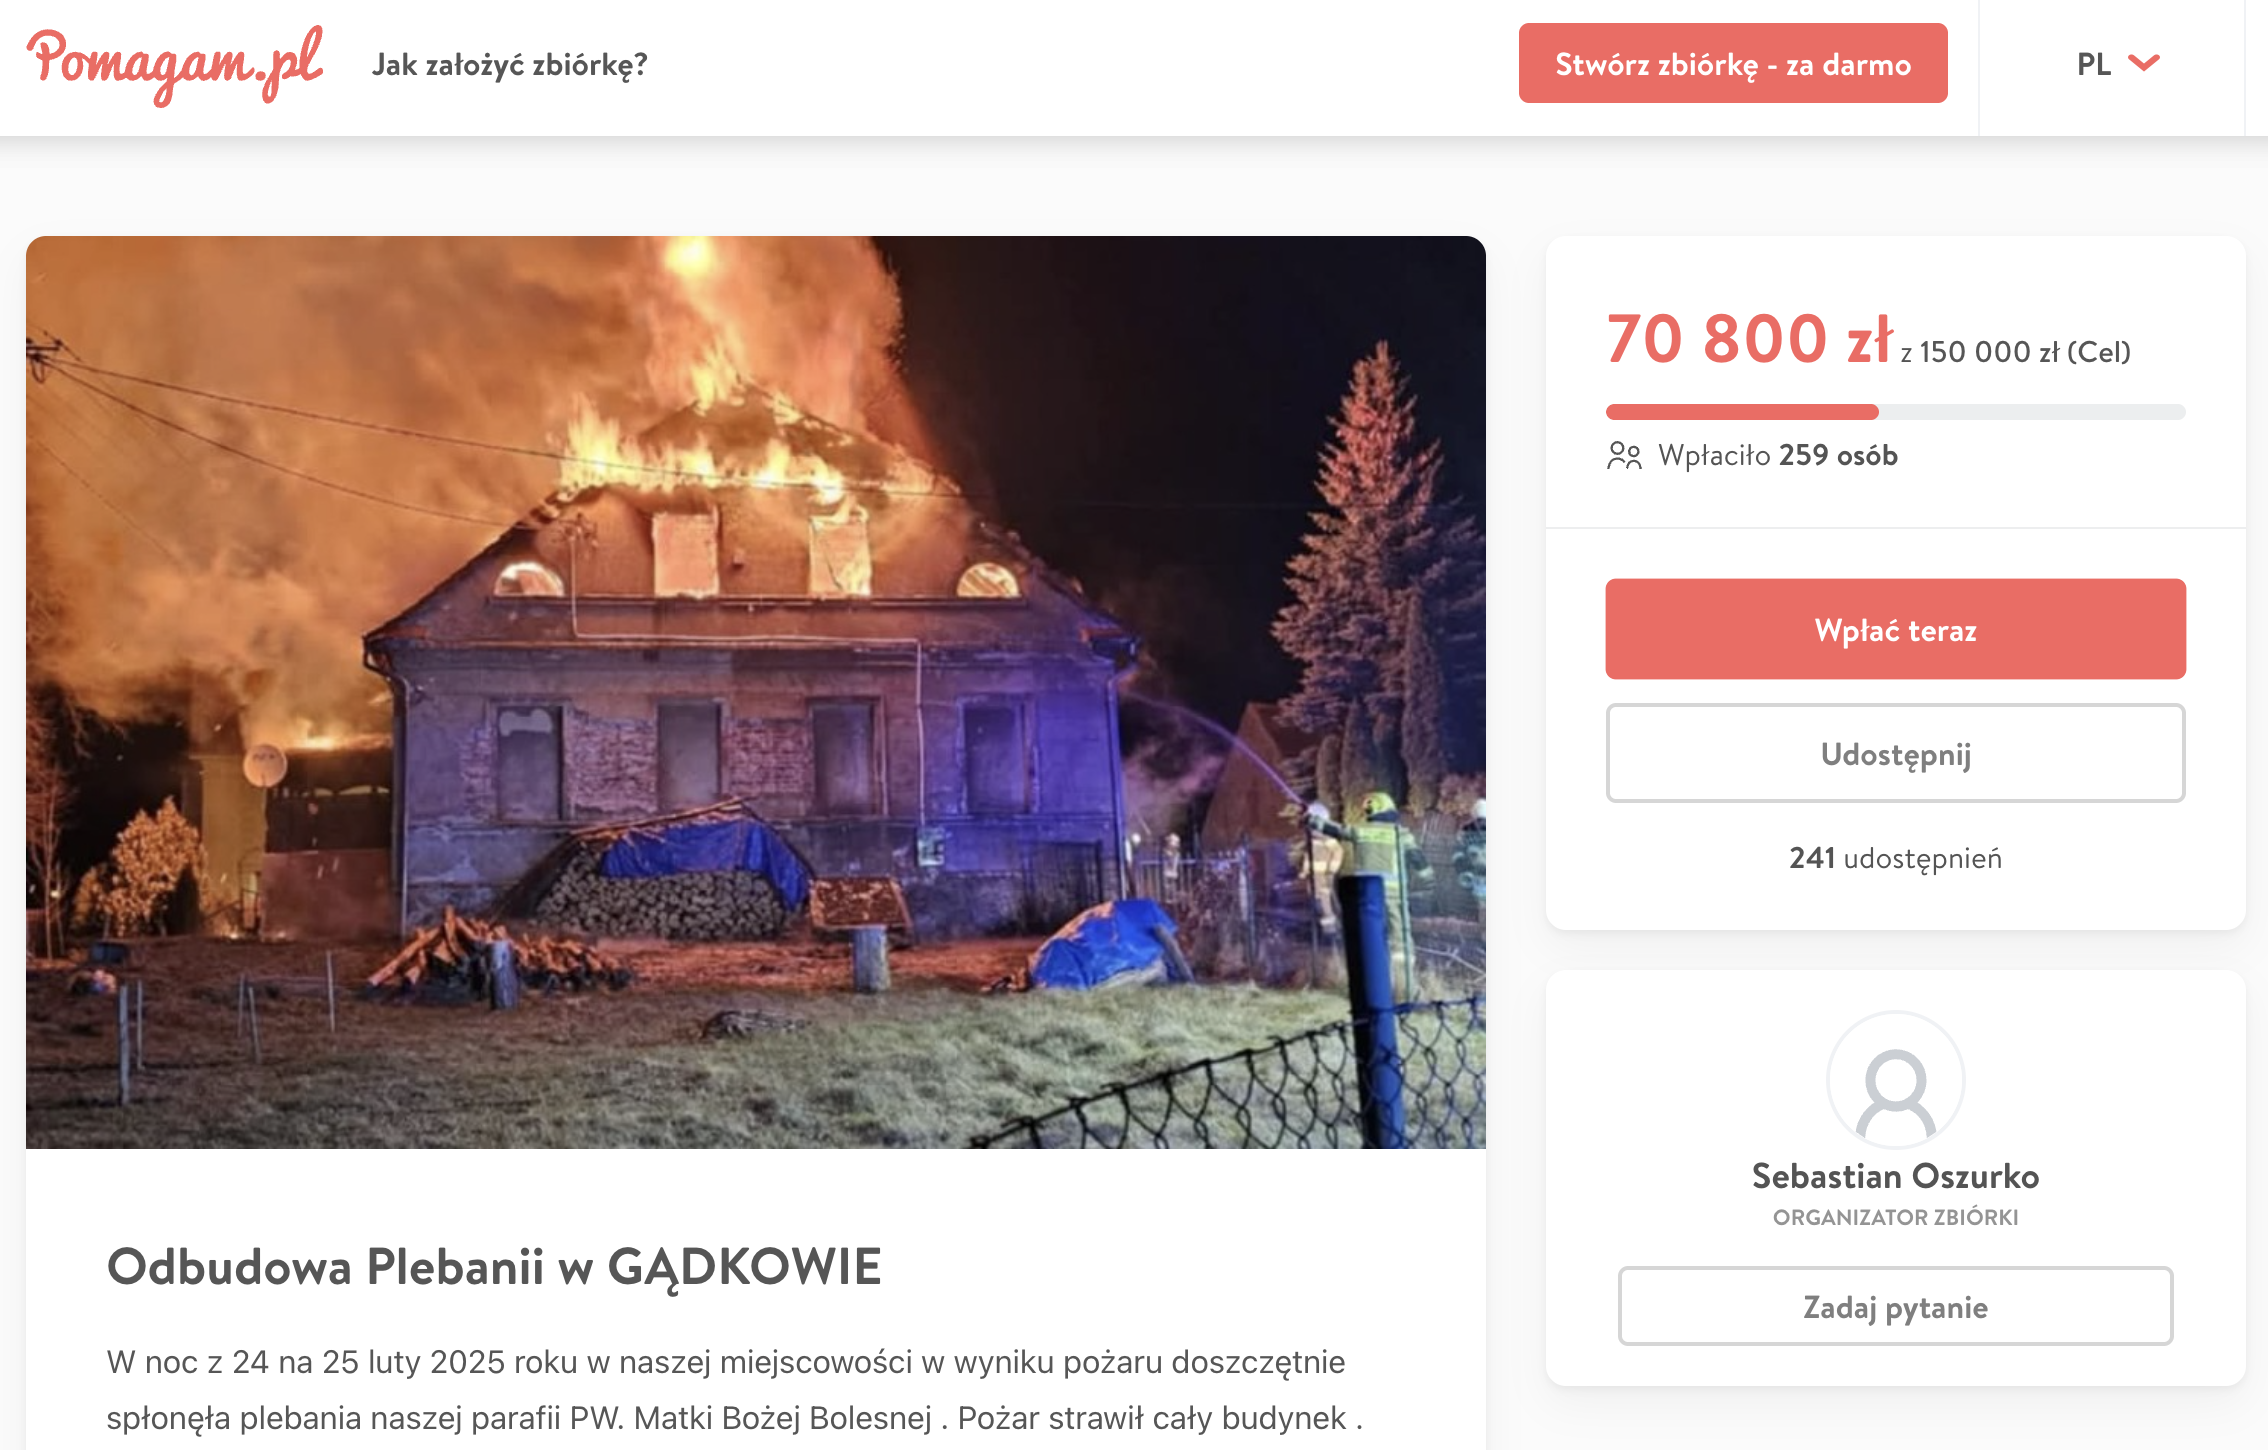Click the Udostępnij share button
The image size is (2268, 1450).
(x=1895, y=753)
